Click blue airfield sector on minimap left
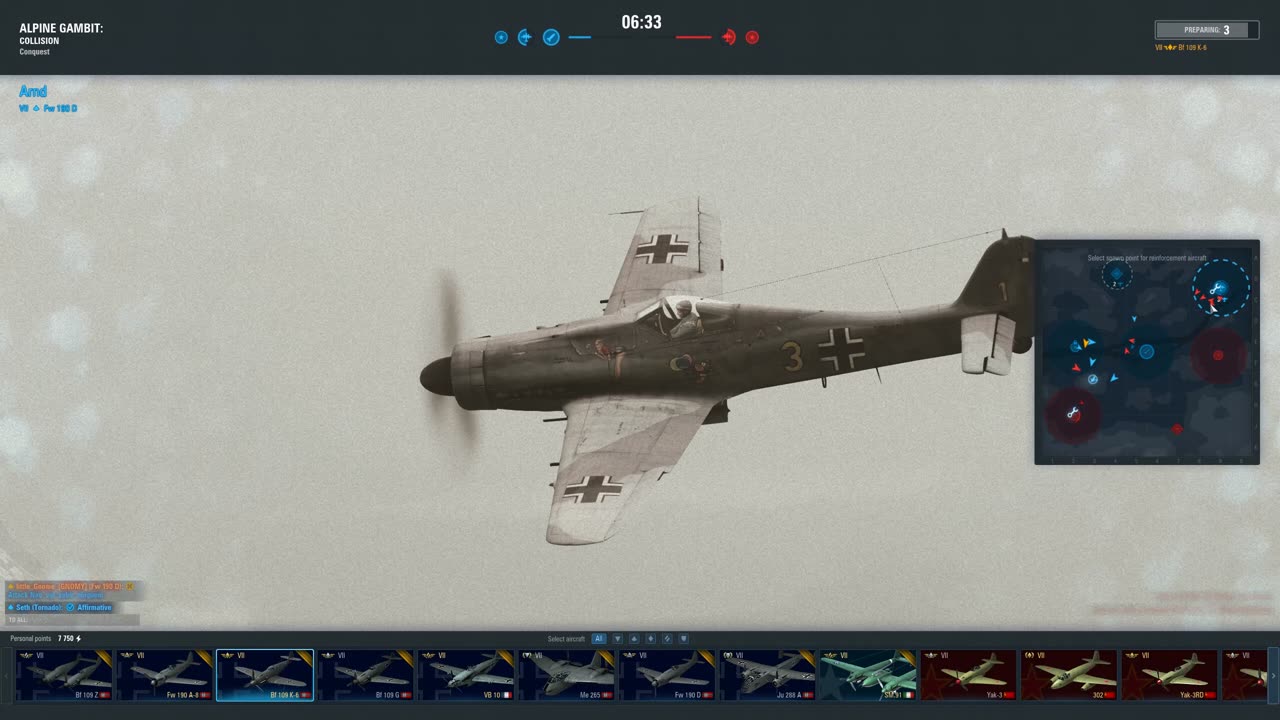The image size is (1280, 720). click(1076, 346)
